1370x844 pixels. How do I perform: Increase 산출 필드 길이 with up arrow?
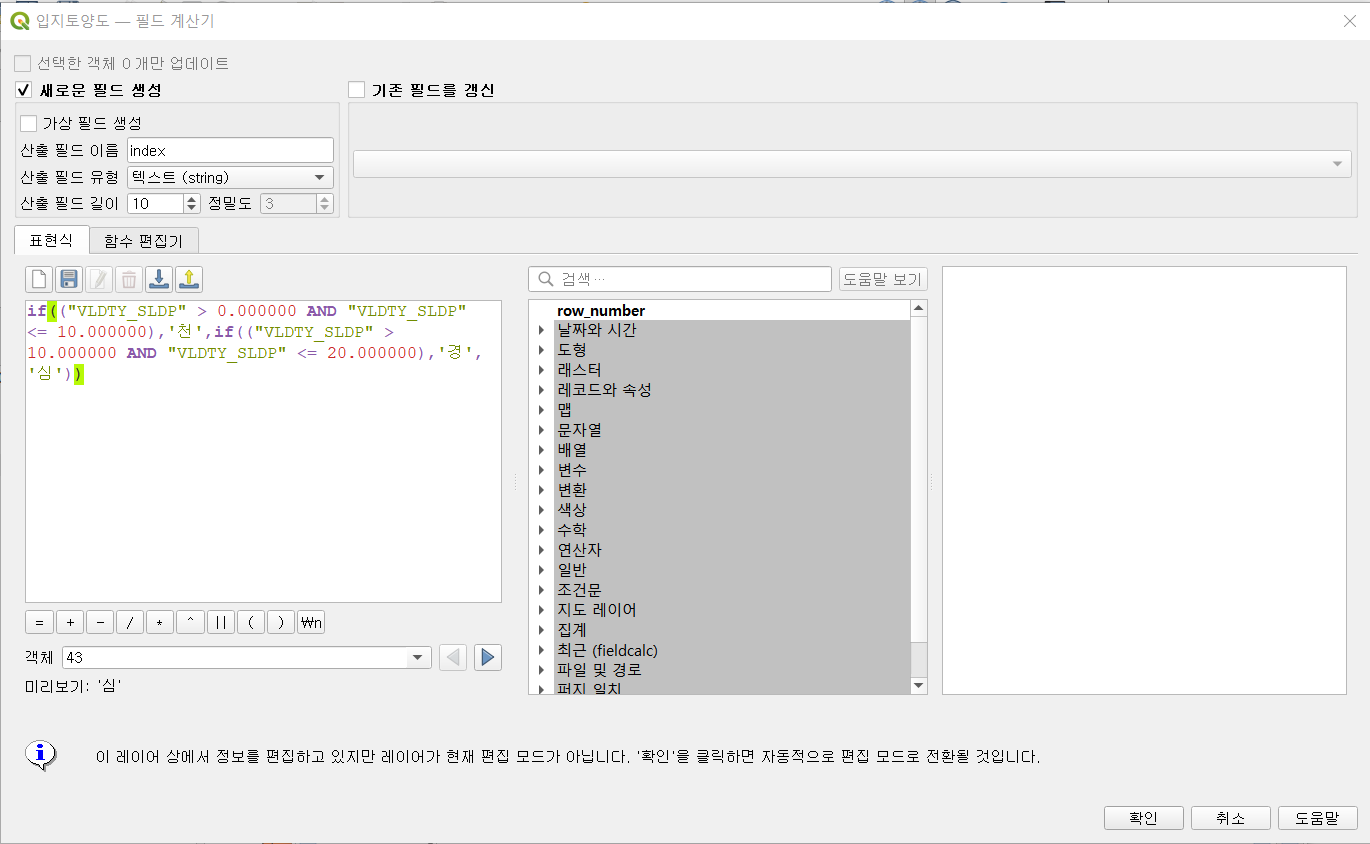[x=192, y=199]
